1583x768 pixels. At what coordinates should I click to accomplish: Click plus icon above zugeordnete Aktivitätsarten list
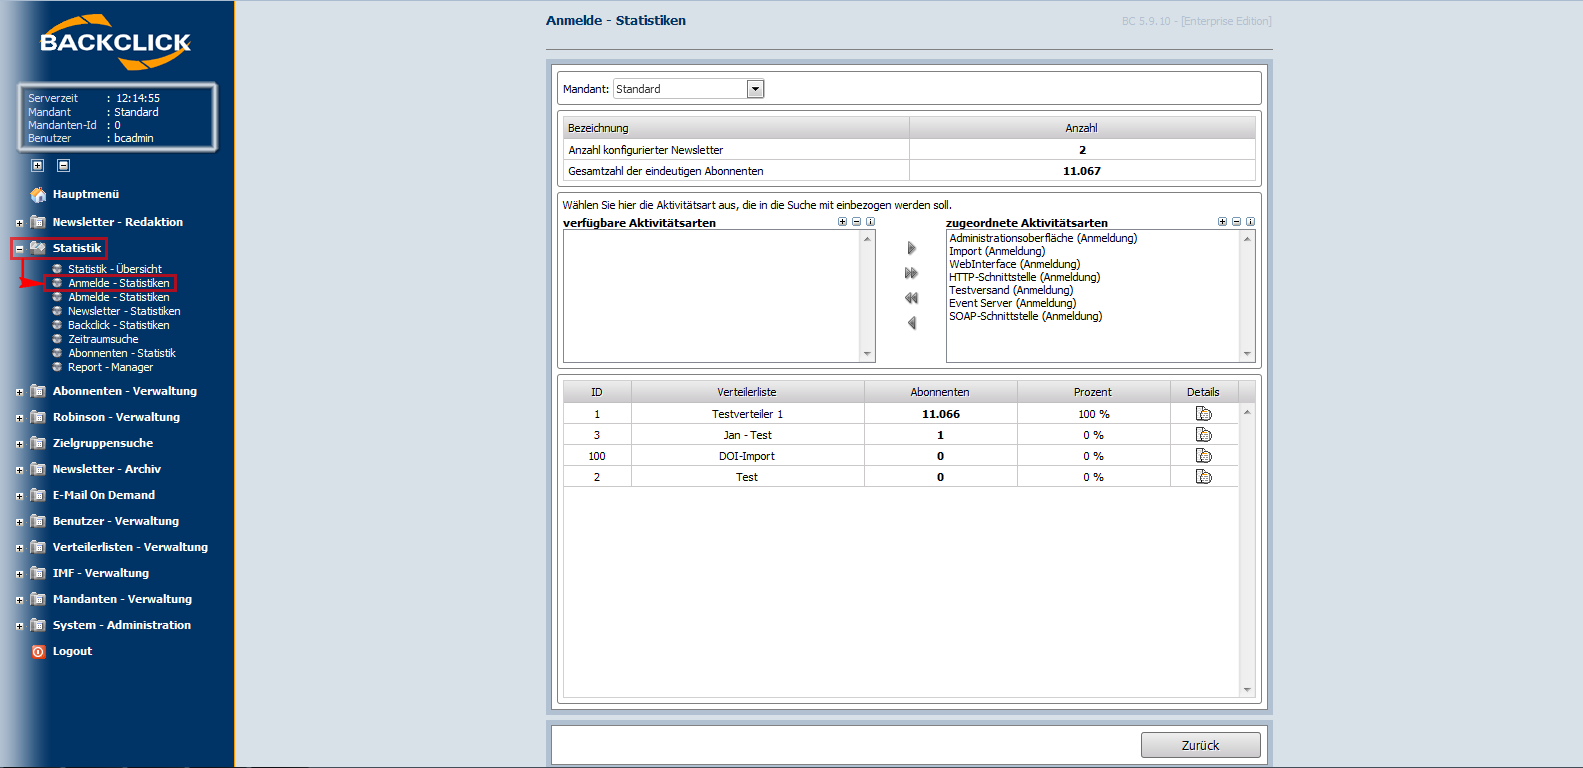[x=1222, y=222]
